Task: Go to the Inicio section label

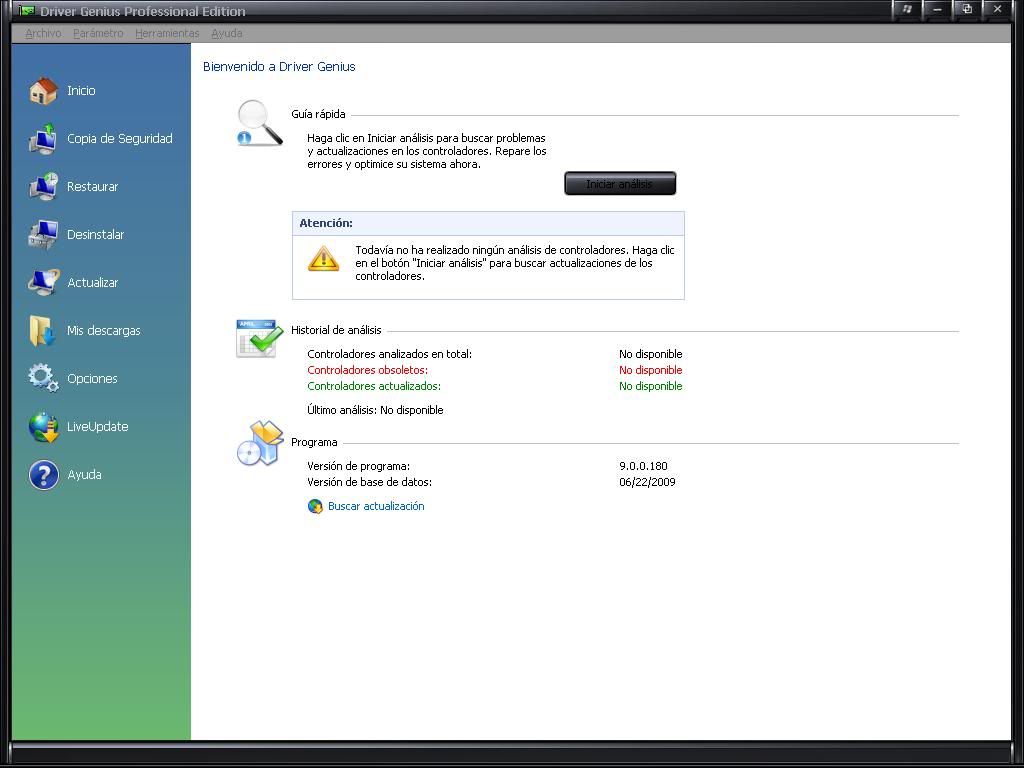Action: coord(81,91)
